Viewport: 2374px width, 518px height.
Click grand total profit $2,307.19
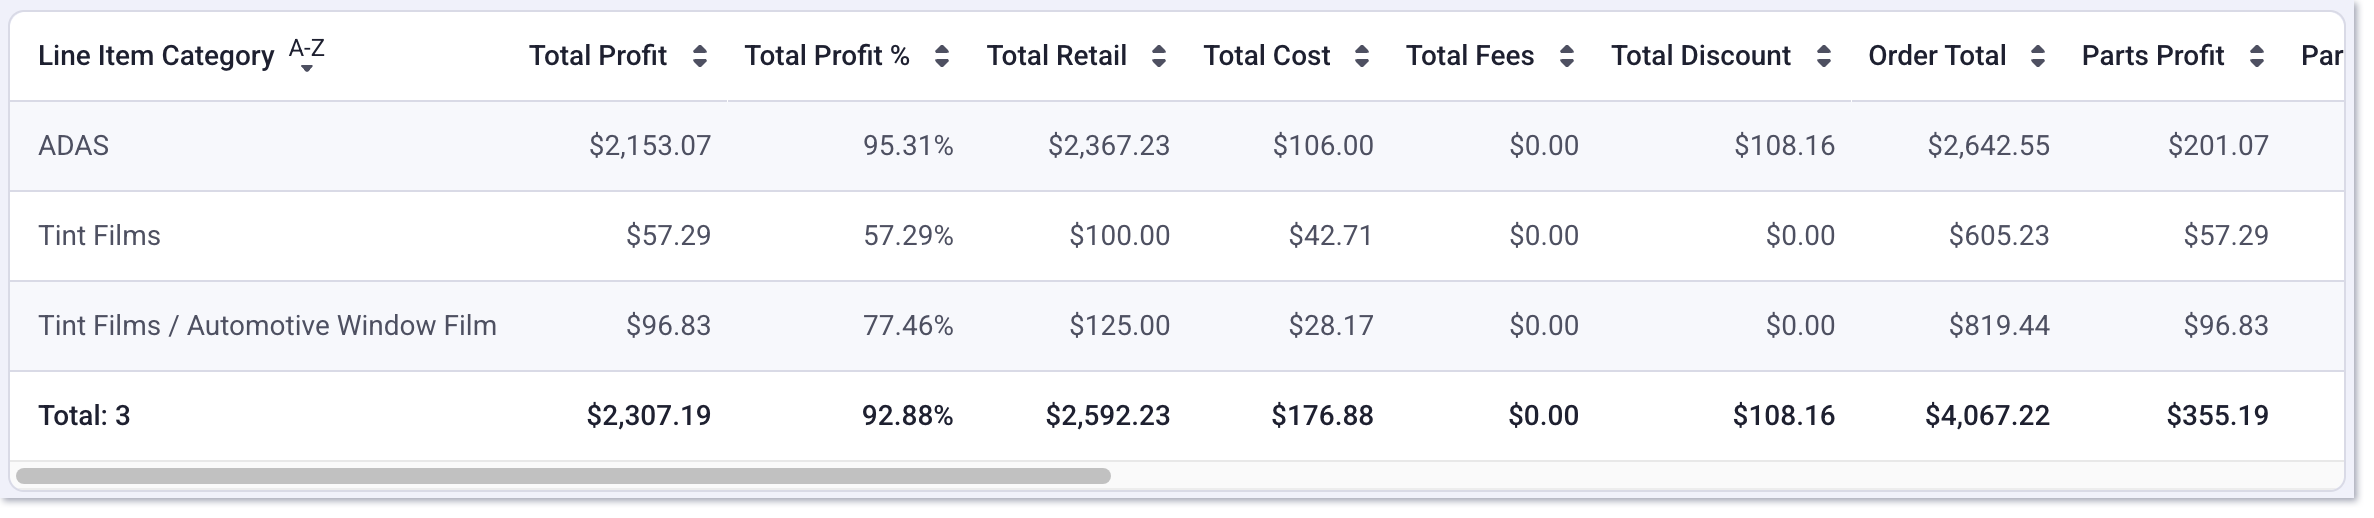click(649, 416)
